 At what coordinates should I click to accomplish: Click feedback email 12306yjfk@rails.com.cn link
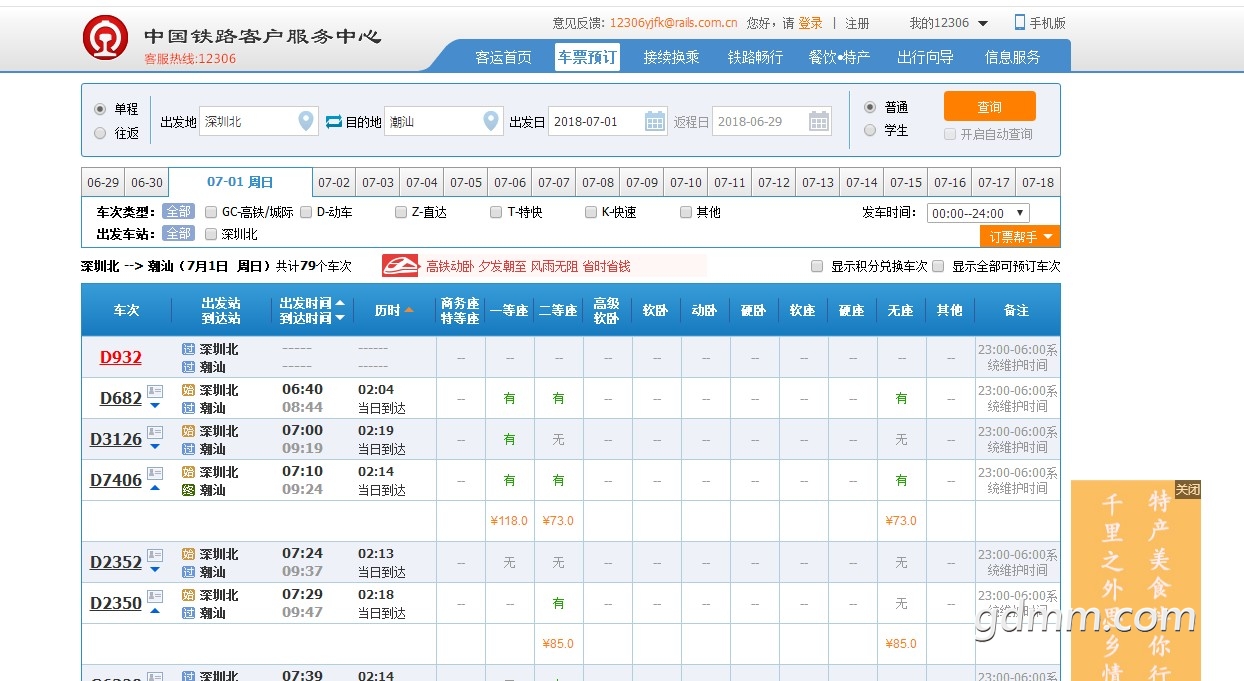click(x=673, y=23)
